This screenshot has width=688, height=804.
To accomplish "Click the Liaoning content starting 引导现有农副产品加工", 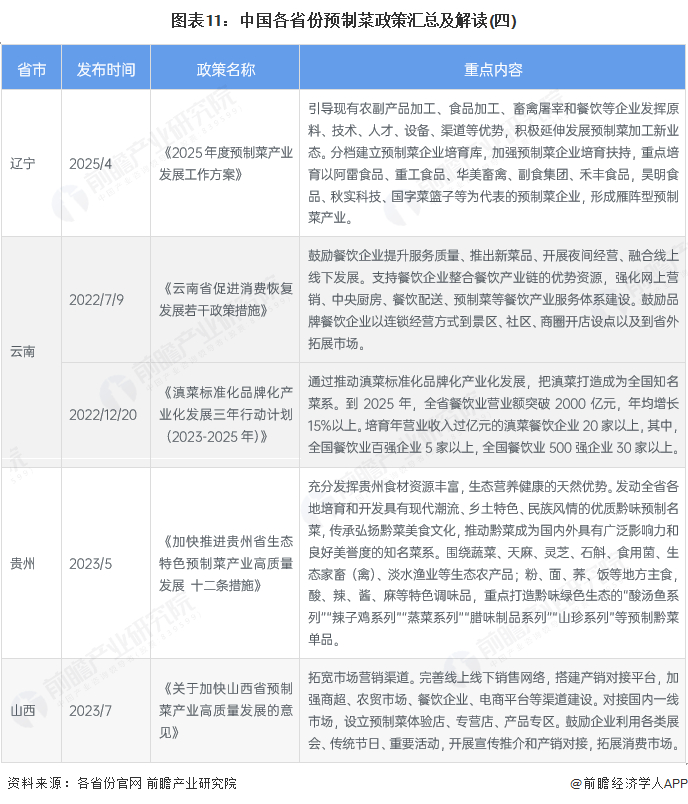I will click(493, 164).
